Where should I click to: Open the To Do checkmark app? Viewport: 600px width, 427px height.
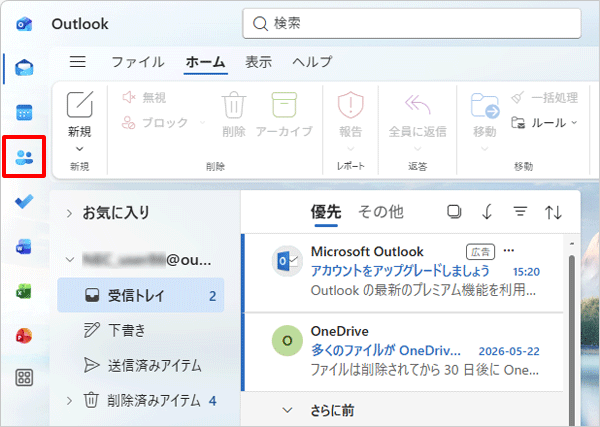click(x=24, y=201)
